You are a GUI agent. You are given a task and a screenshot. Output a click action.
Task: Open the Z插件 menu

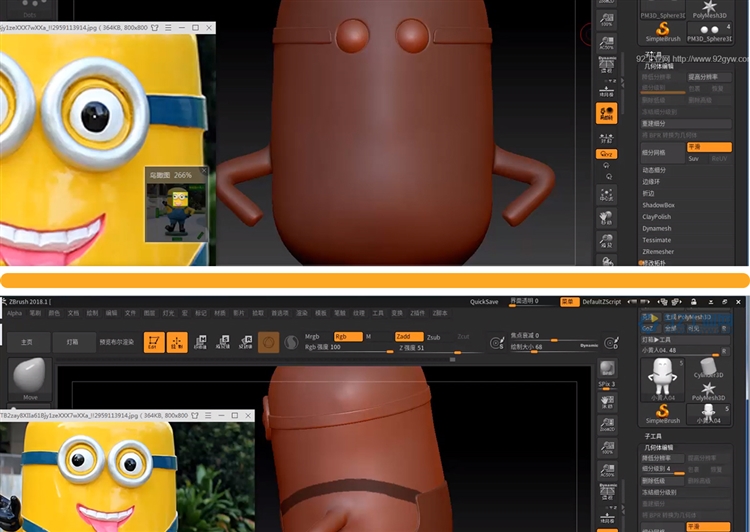(417, 313)
